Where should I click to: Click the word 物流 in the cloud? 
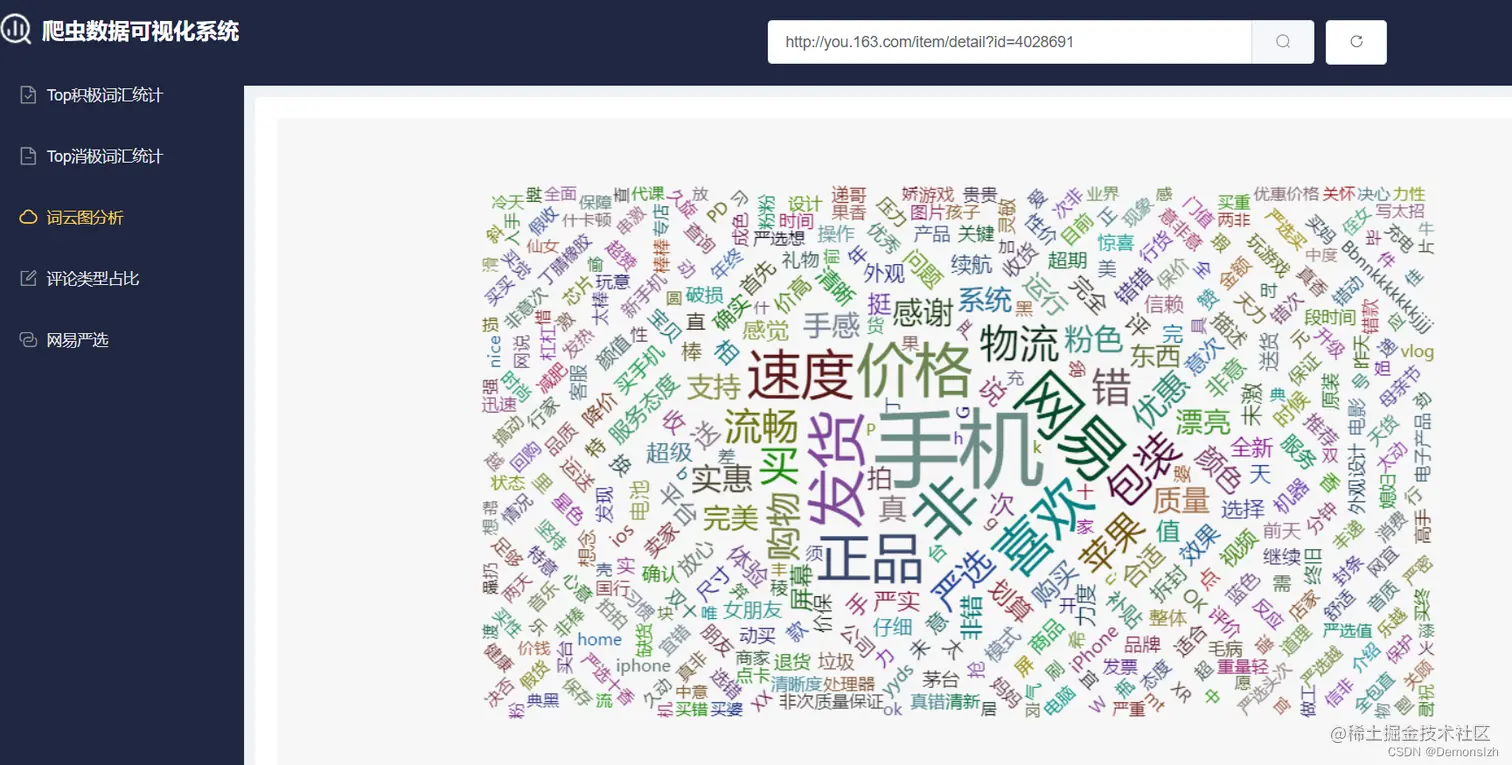(1018, 344)
